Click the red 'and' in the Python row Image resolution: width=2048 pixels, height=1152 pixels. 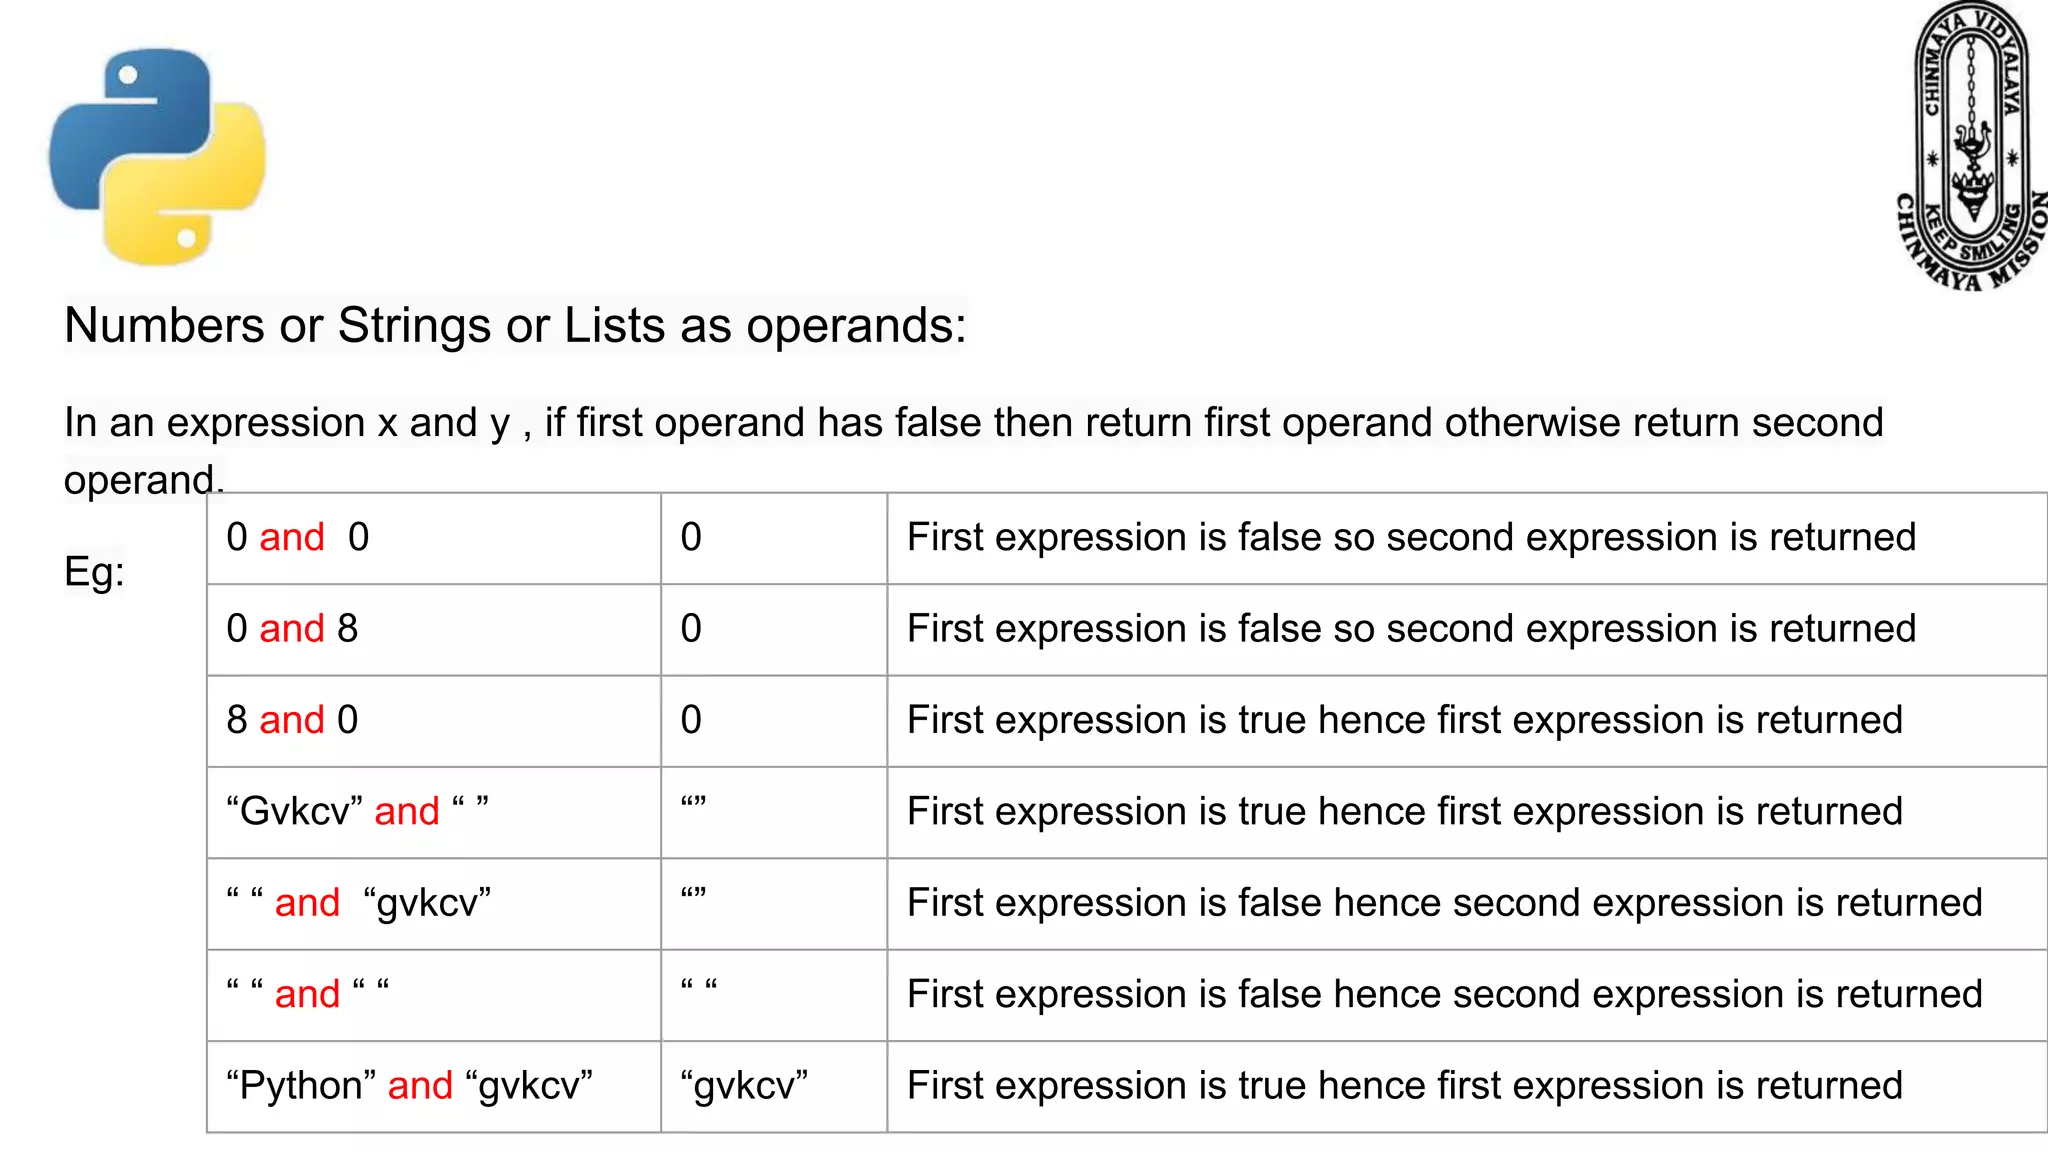(x=420, y=1086)
